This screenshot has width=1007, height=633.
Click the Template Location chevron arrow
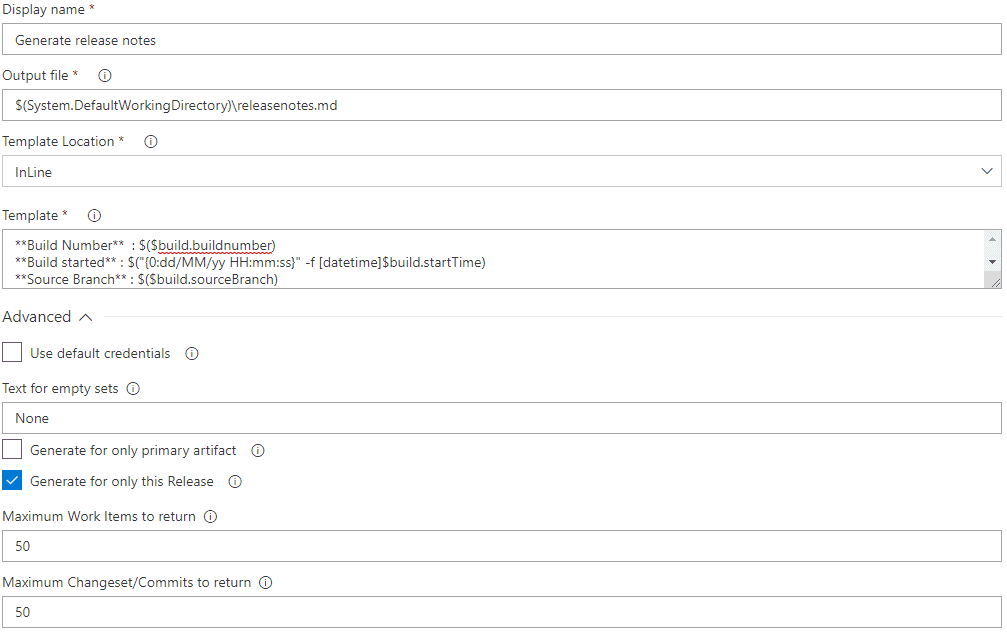pyautogui.click(x=986, y=170)
